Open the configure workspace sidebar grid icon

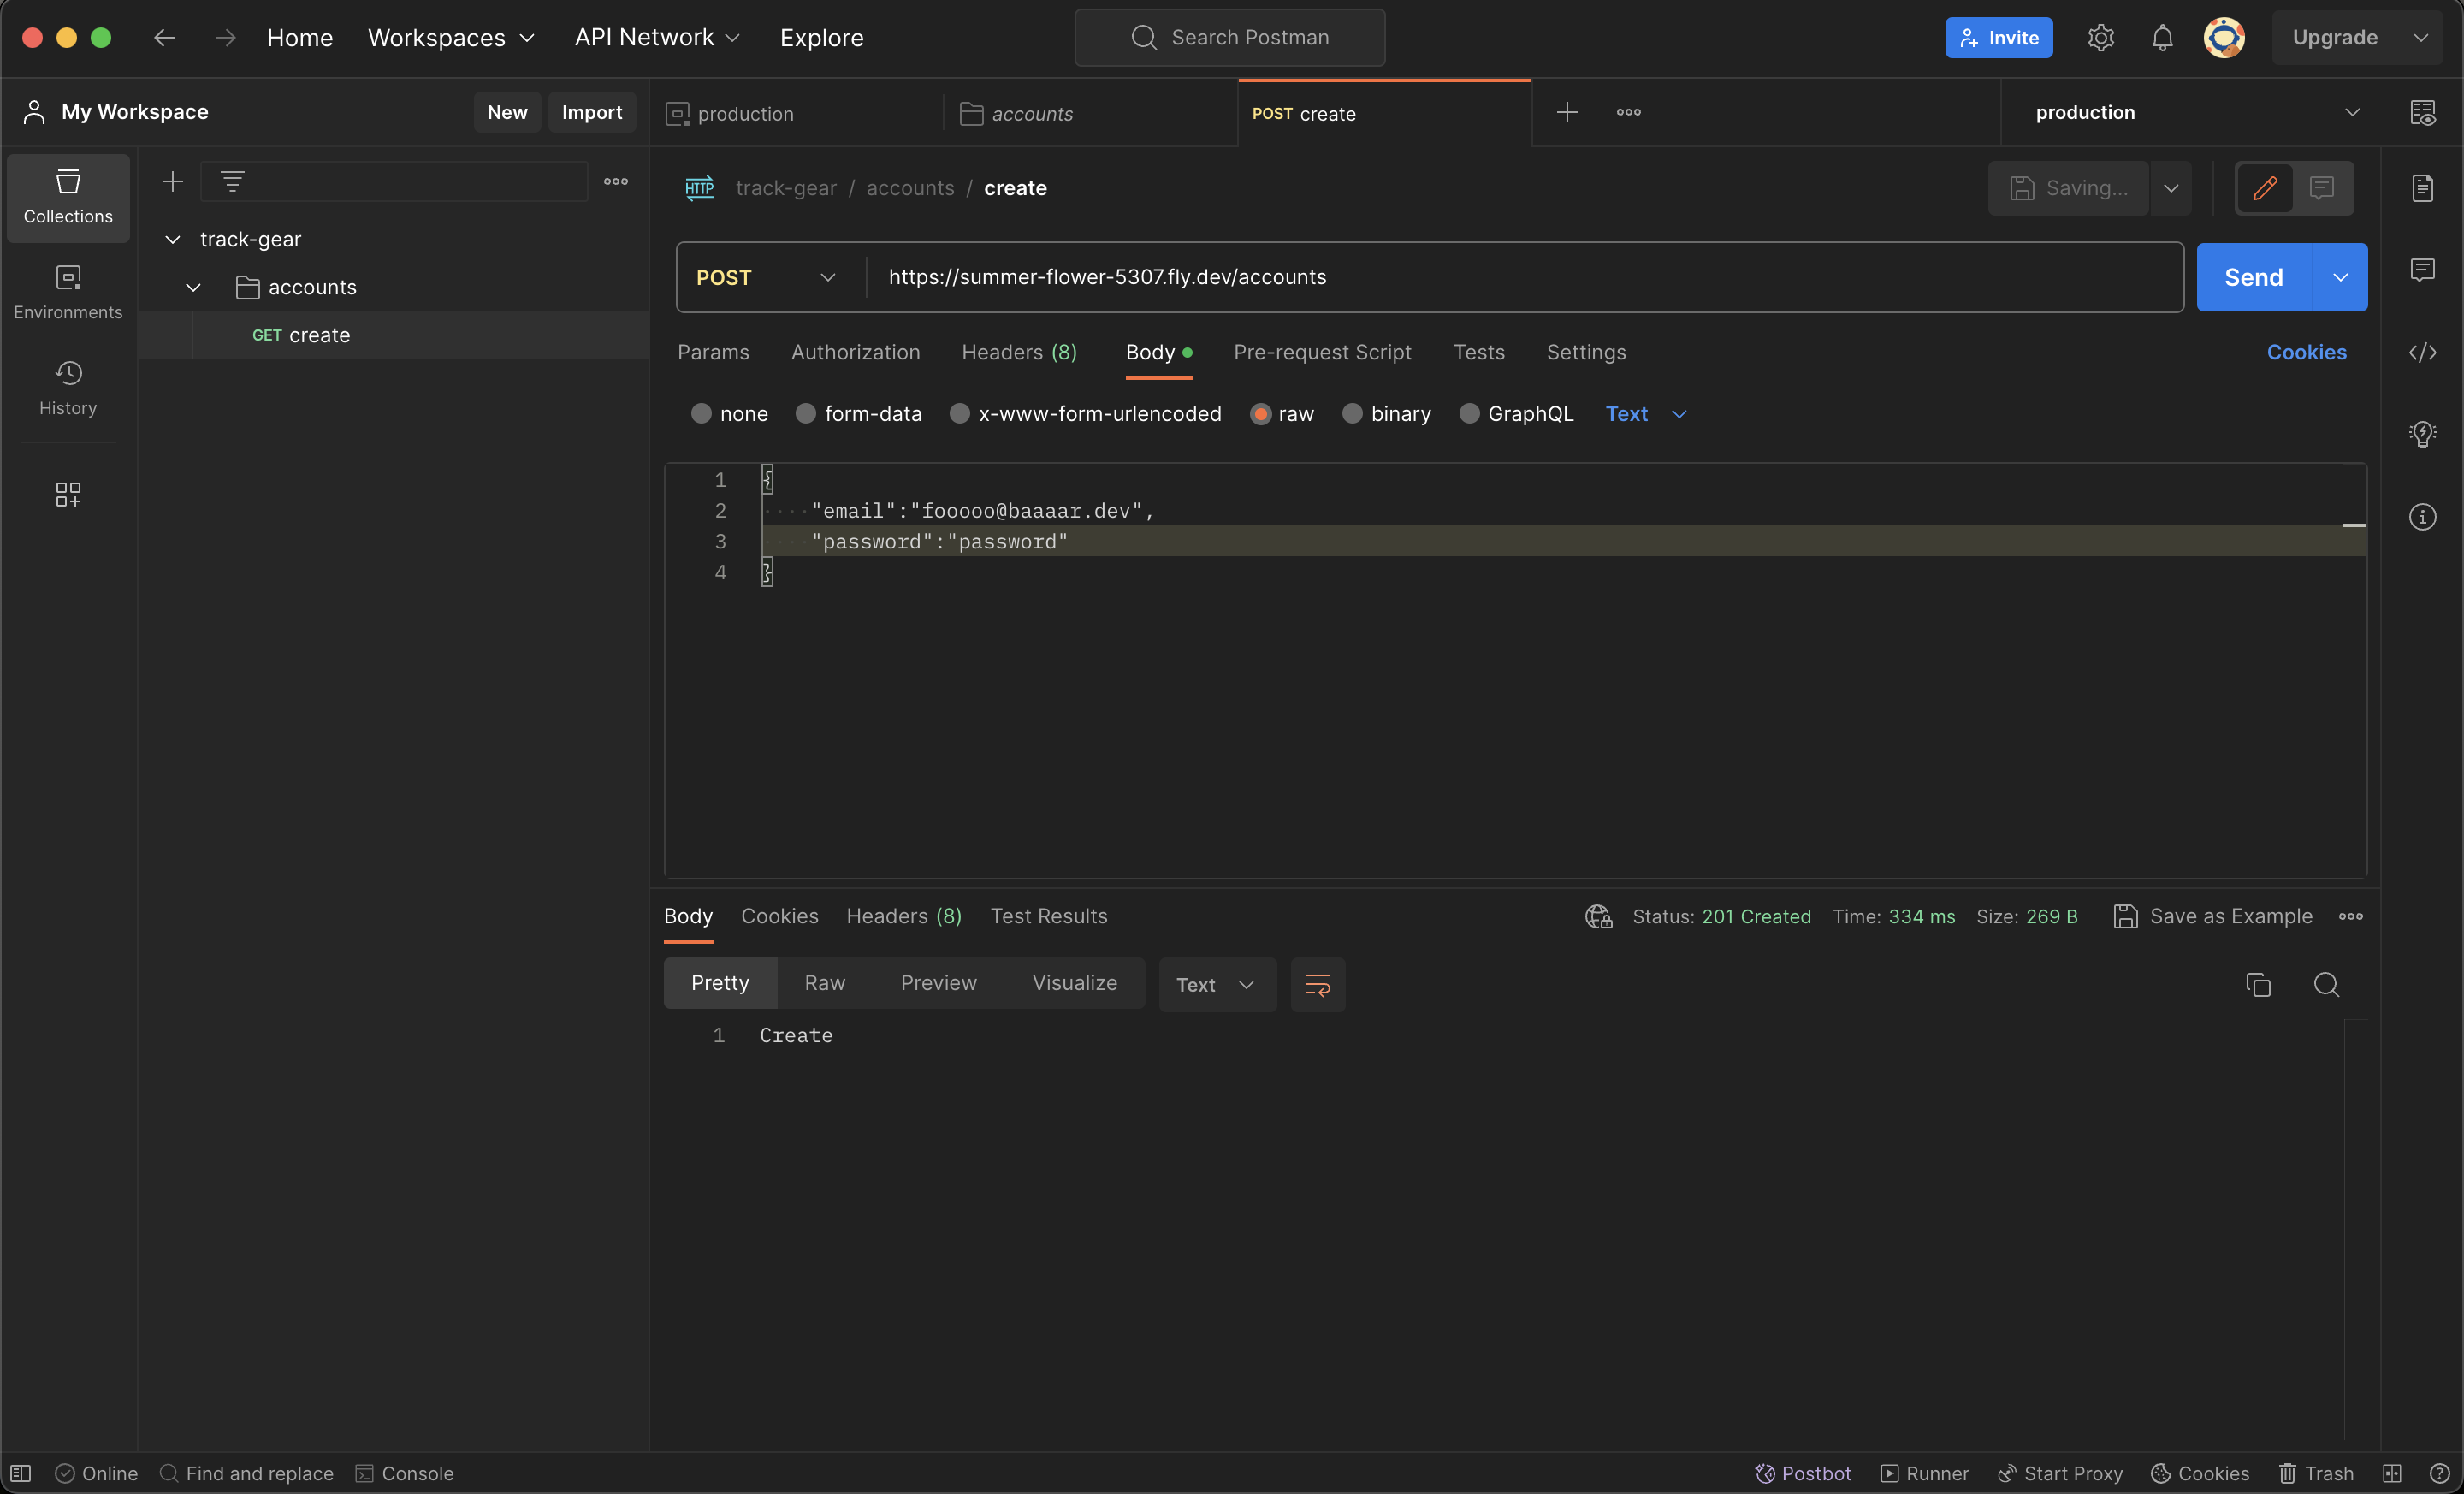(x=68, y=494)
